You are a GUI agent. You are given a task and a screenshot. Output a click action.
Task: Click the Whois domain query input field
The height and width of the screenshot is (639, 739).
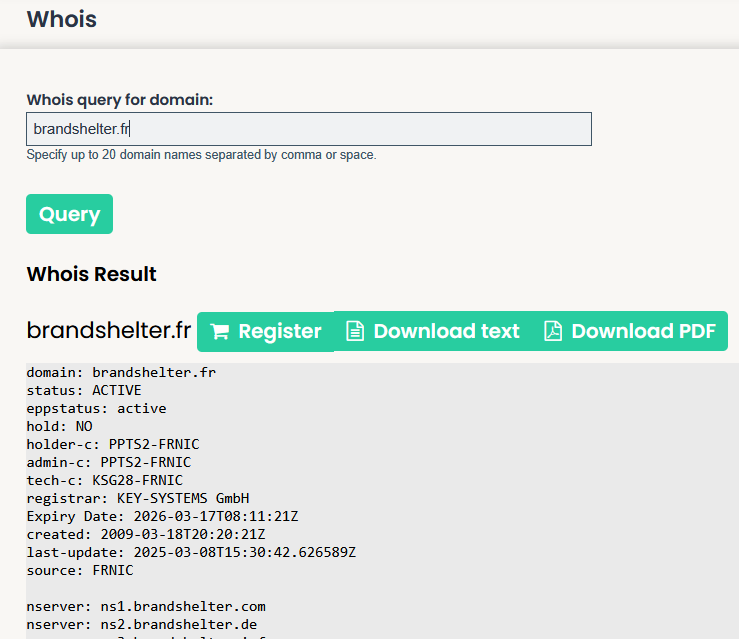309,129
